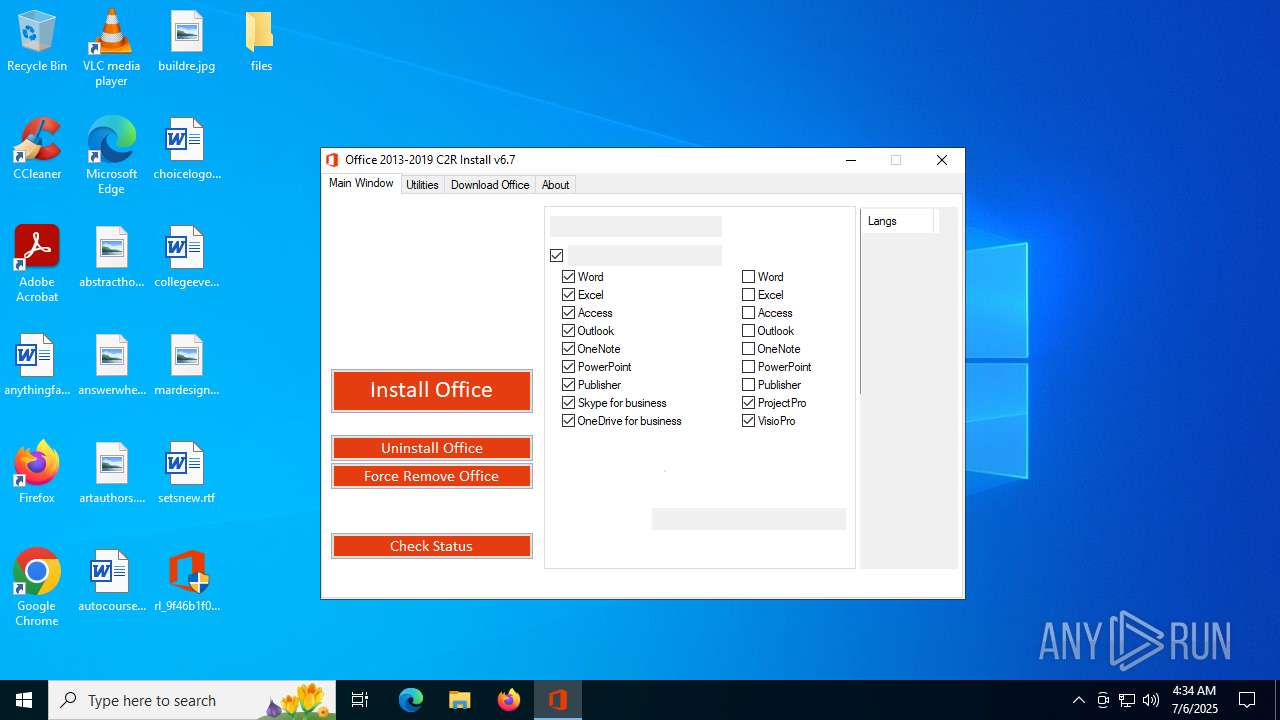Launch CCleaner from the desktop
The height and width of the screenshot is (720, 1280).
(x=37, y=149)
